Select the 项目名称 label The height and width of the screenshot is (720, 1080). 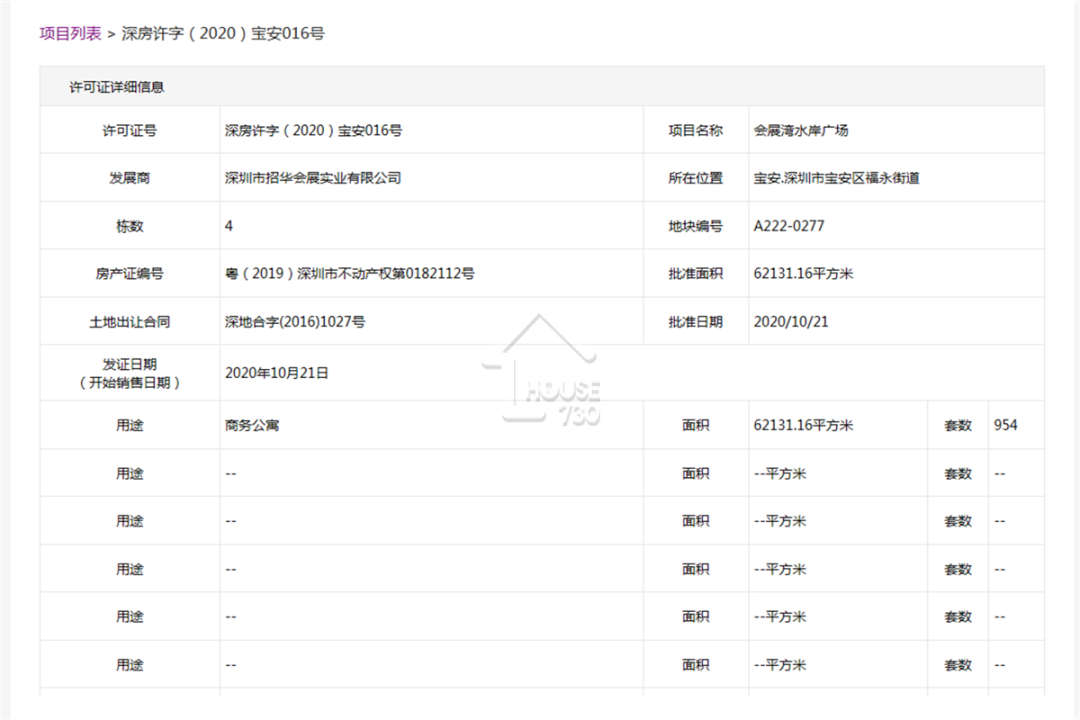[x=695, y=130]
